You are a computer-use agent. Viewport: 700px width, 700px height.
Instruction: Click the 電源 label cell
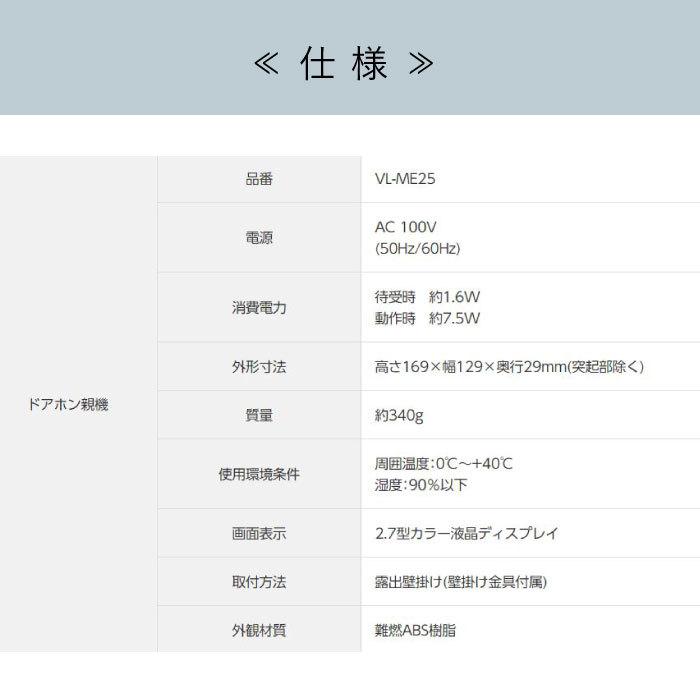click(x=259, y=238)
